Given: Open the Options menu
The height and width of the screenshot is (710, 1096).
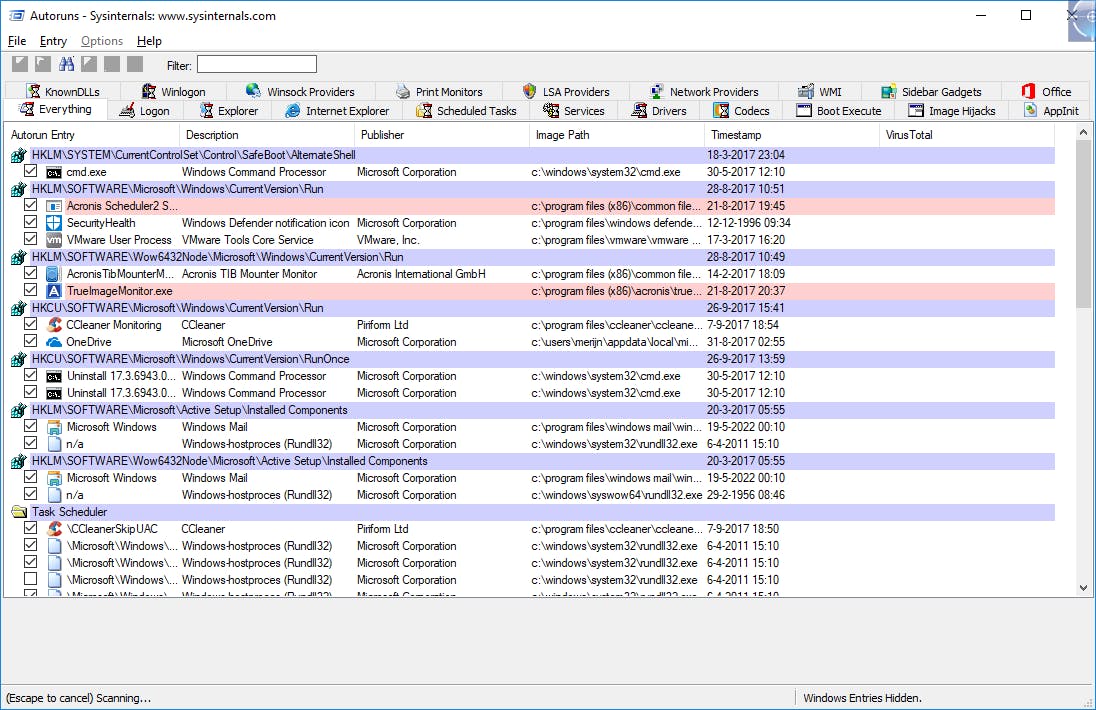Looking at the screenshot, I should [x=101, y=41].
